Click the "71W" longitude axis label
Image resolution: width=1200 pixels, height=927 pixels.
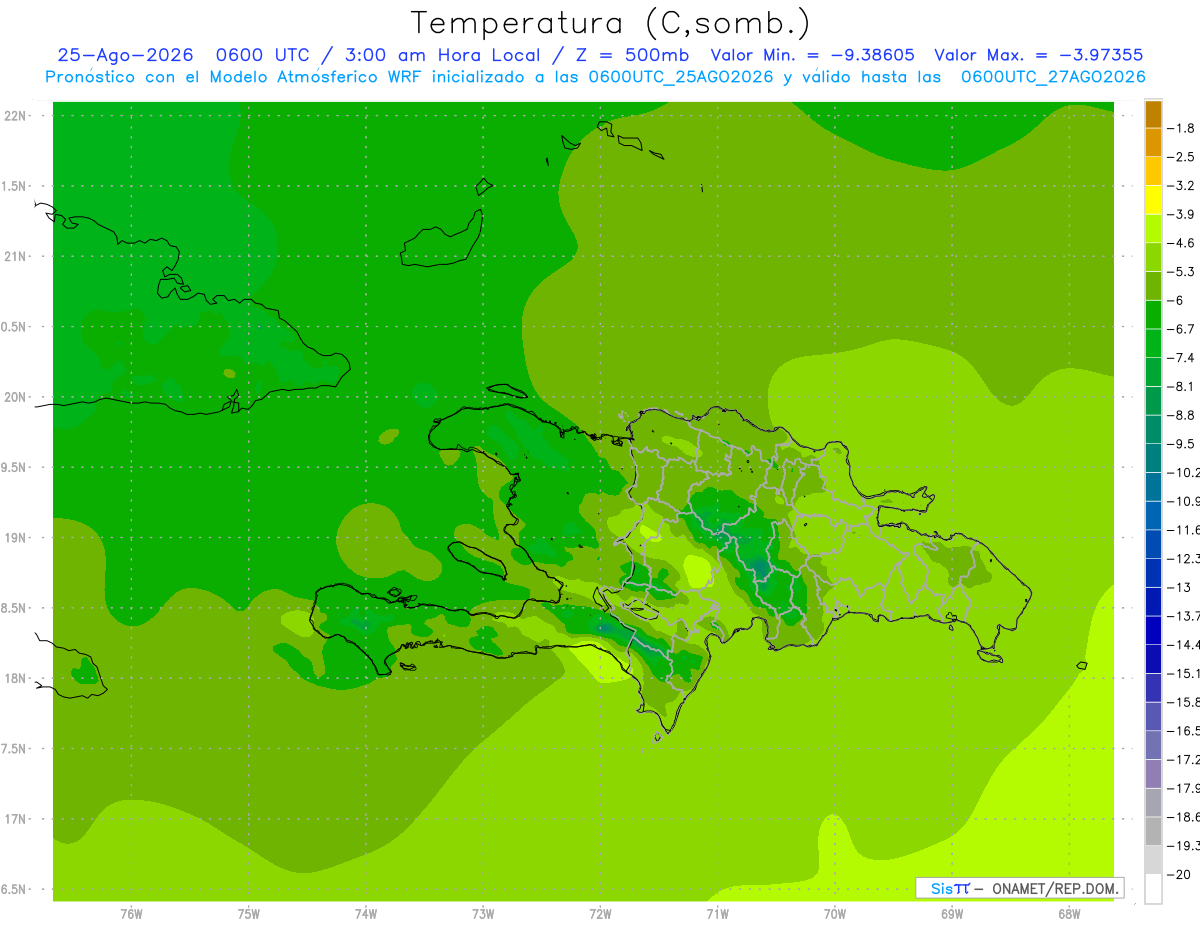tap(717, 913)
